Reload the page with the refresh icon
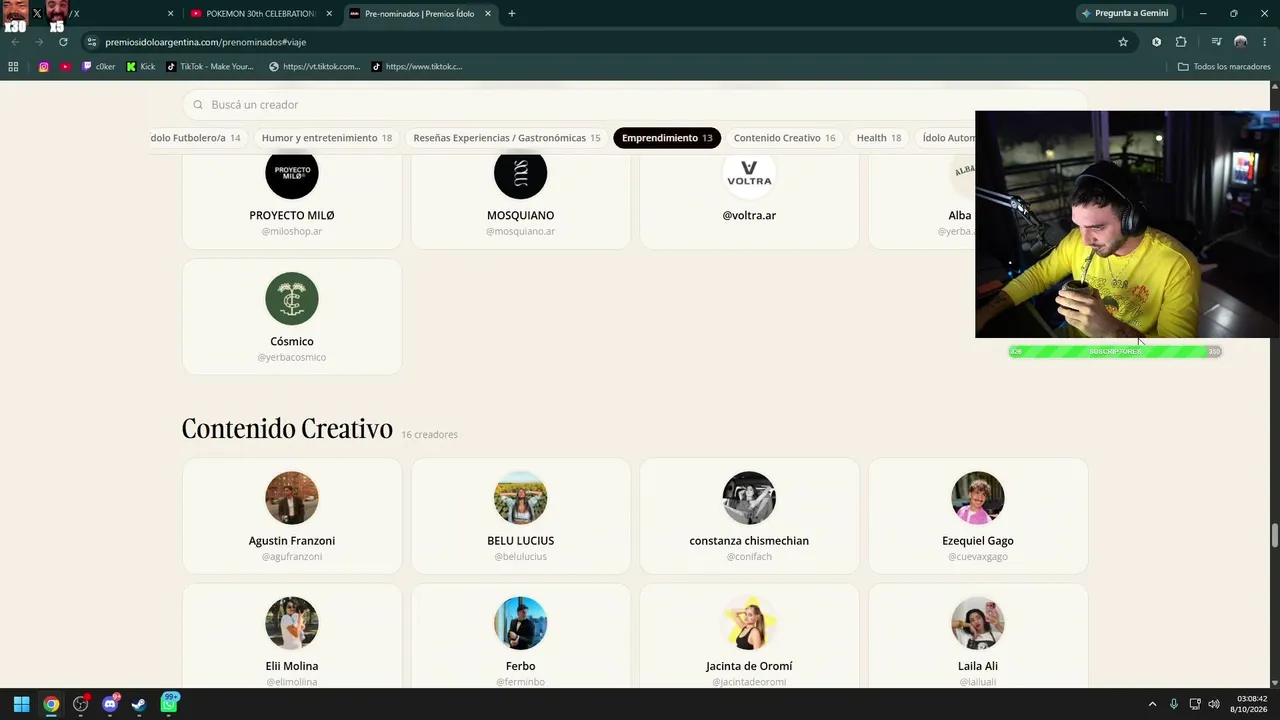This screenshot has height=720, width=1280. click(63, 42)
